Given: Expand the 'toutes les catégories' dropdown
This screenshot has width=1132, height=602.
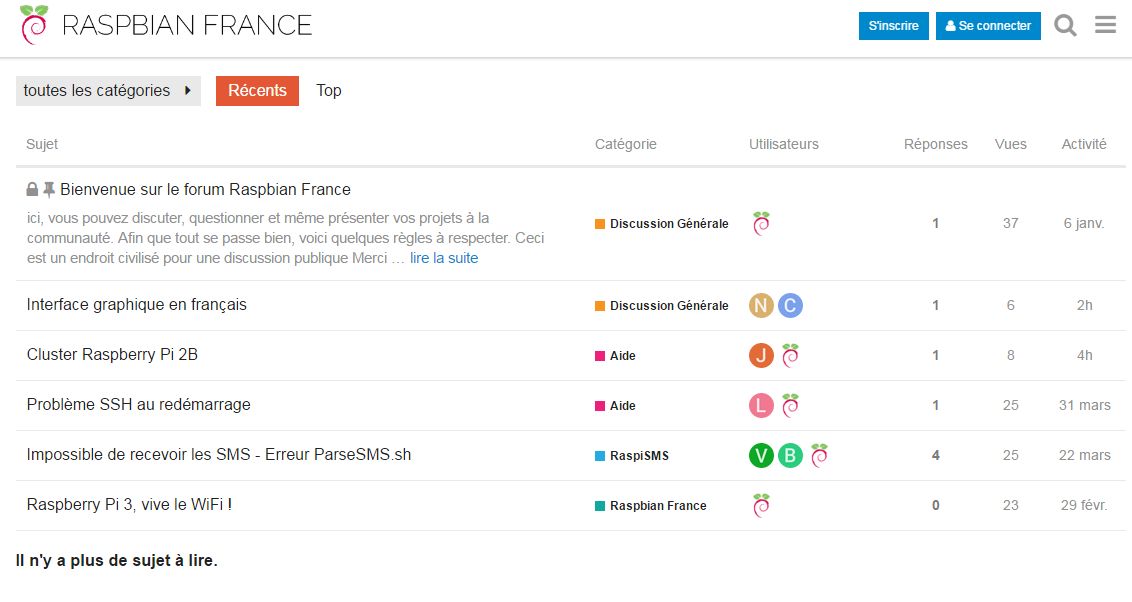Looking at the screenshot, I should point(108,91).
